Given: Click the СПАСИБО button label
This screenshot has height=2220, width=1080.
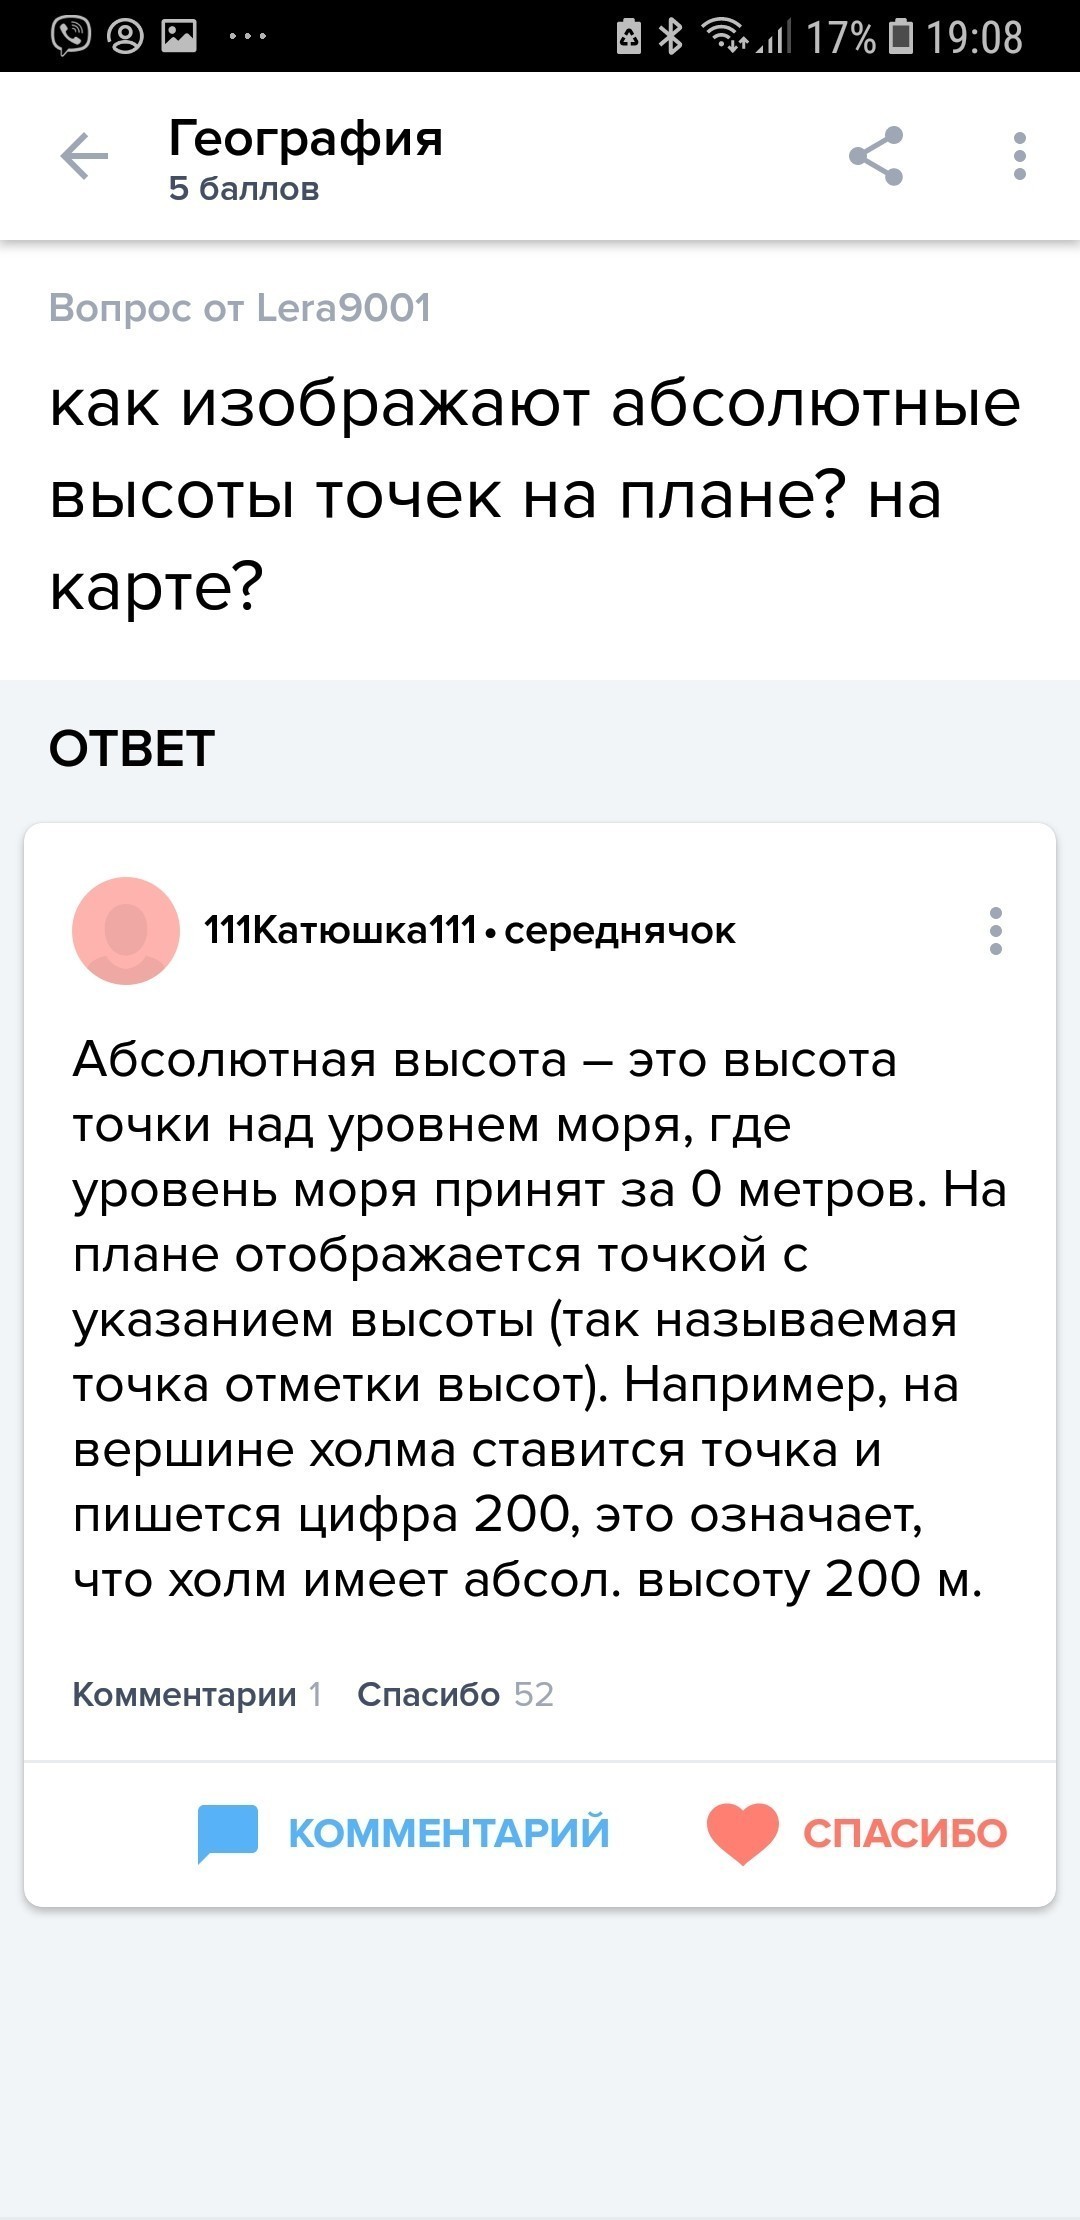Looking at the screenshot, I should (x=905, y=1833).
